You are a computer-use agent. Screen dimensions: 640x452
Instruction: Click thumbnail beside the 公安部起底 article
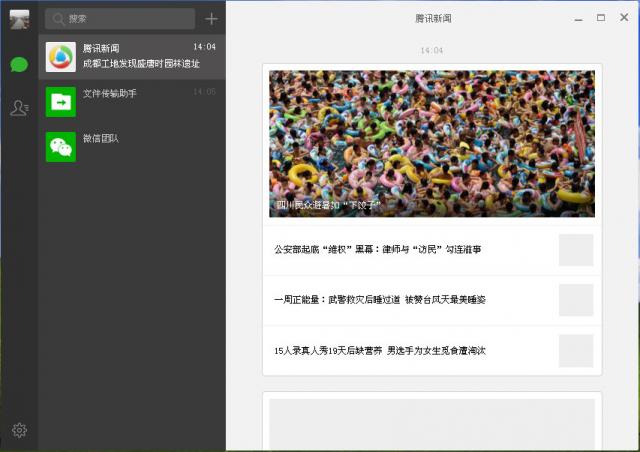coord(576,250)
